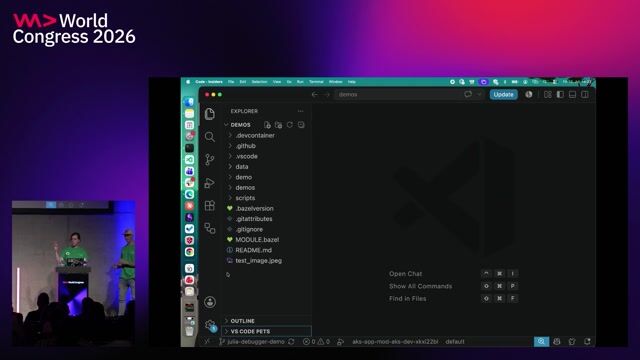
Task: Click julia-debugger-demo branch in status bar
Action: coord(252,342)
